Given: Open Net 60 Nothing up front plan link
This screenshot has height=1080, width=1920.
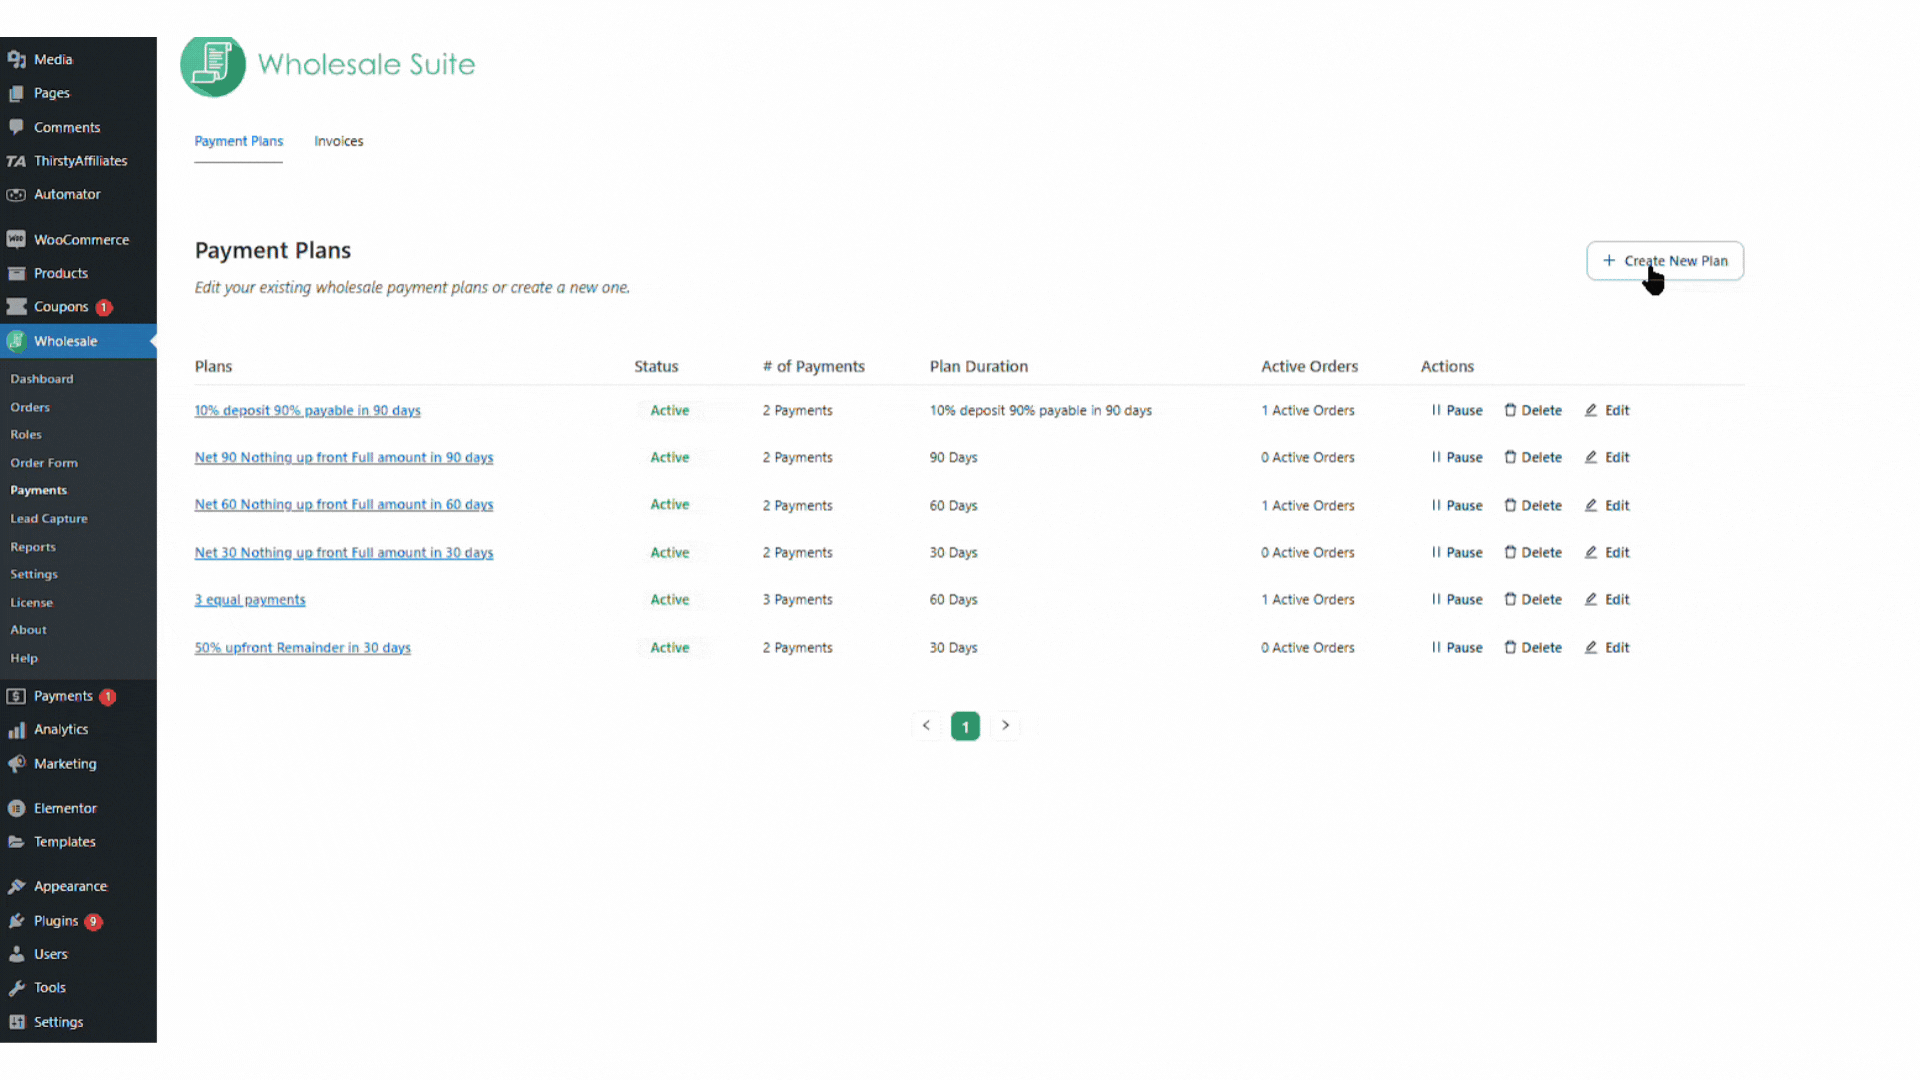Looking at the screenshot, I should [343, 505].
